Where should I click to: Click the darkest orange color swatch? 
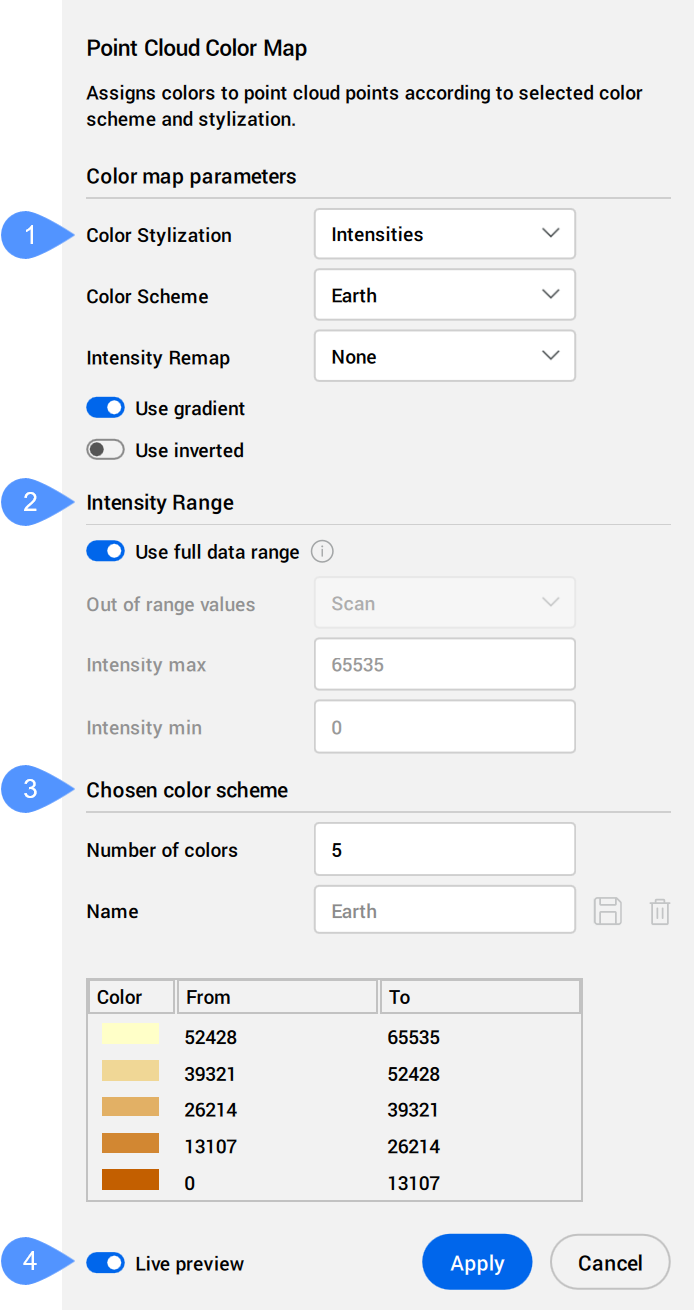click(130, 1181)
